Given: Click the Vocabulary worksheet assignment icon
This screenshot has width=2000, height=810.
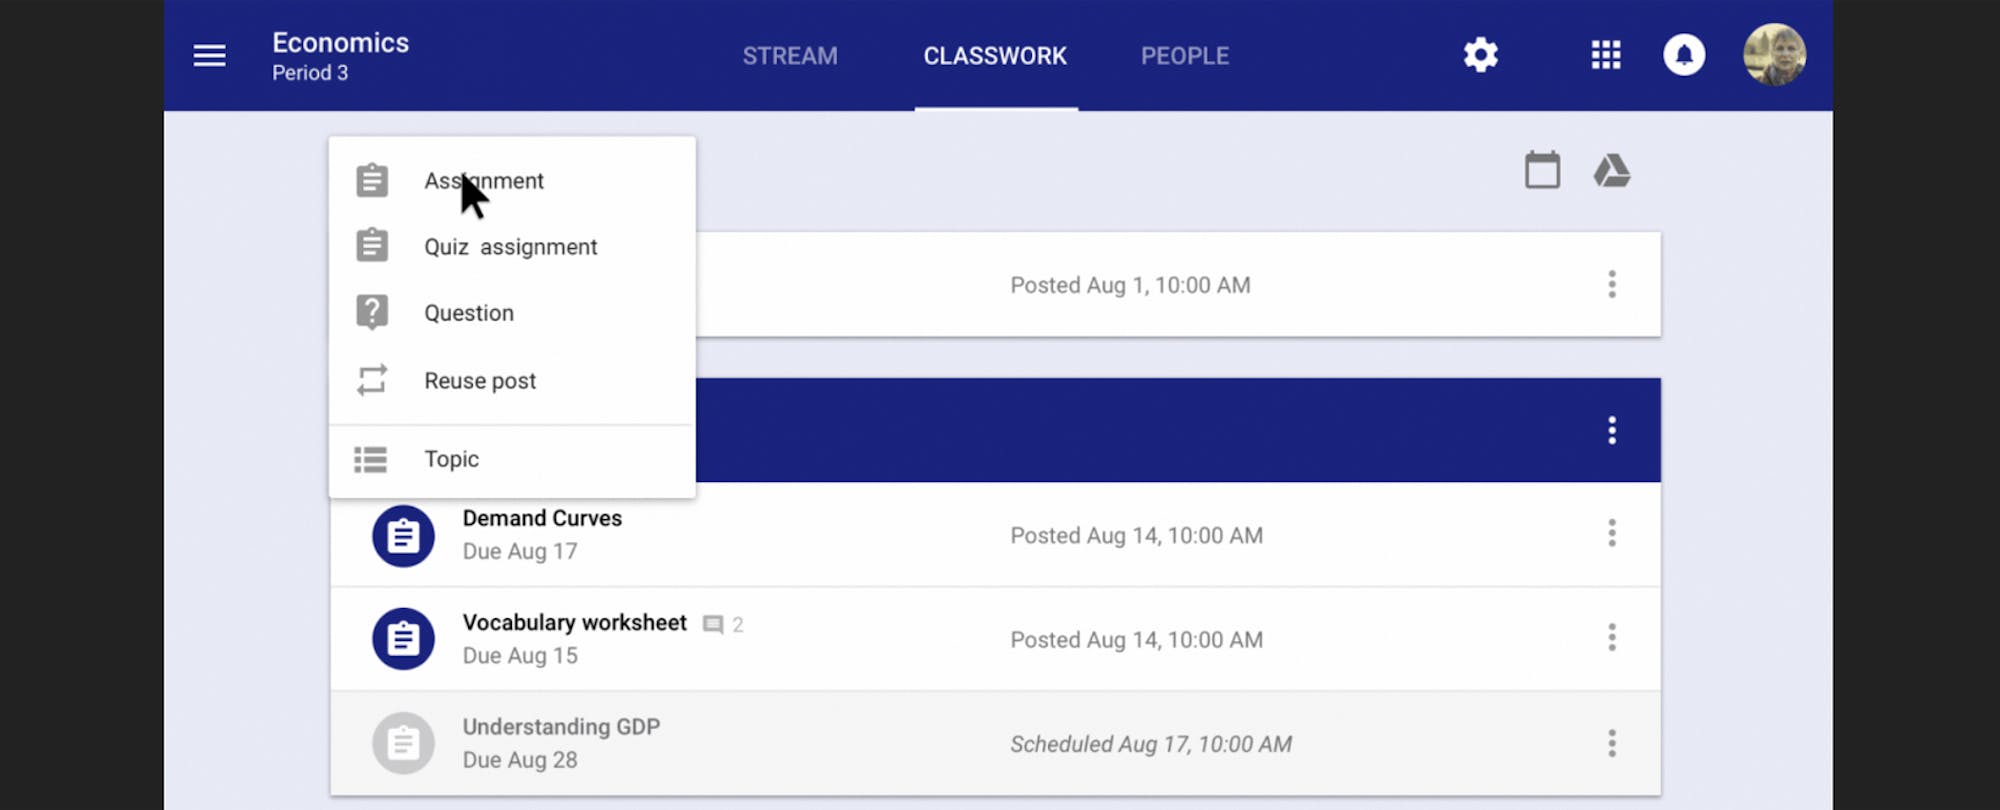Looking at the screenshot, I should pyautogui.click(x=403, y=638).
